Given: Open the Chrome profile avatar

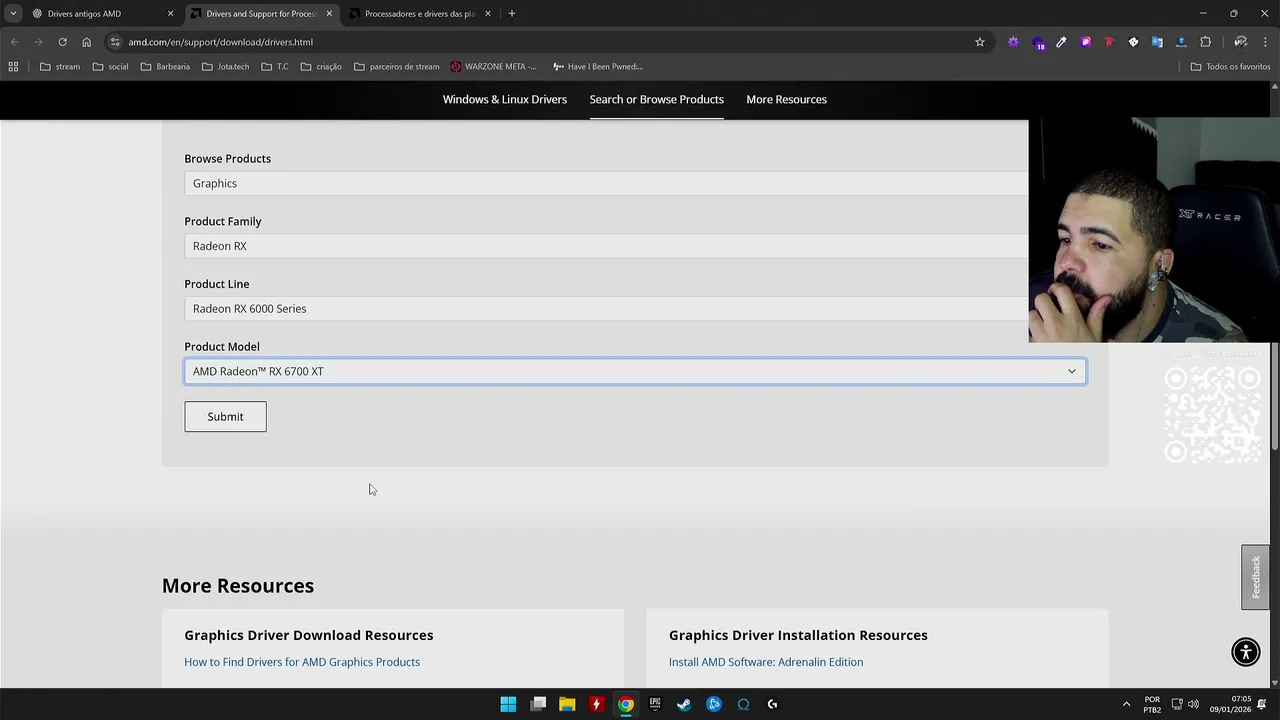Looking at the screenshot, I should click(1241, 42).
